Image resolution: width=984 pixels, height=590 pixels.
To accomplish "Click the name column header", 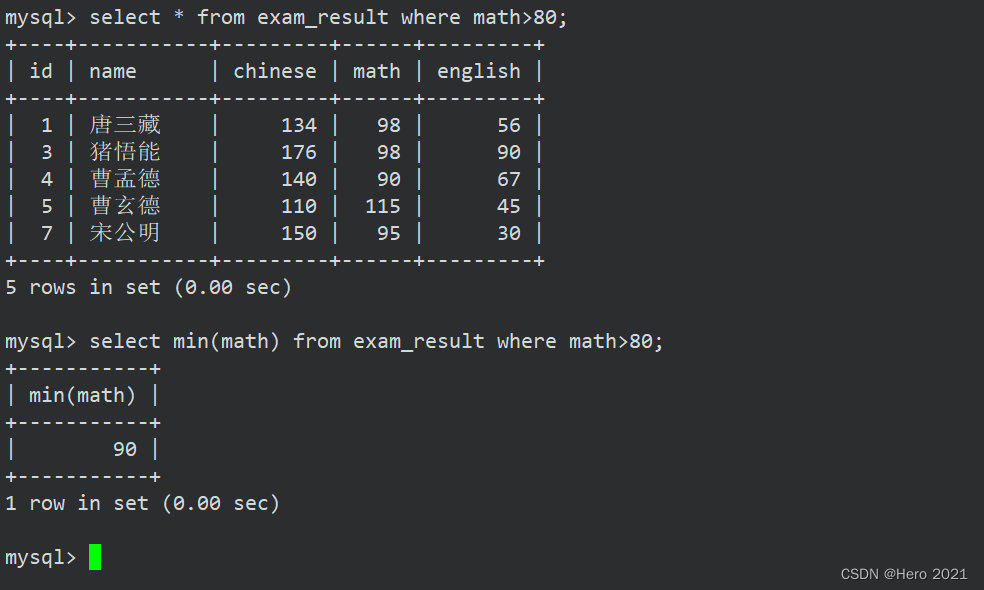I will (113, 72).
